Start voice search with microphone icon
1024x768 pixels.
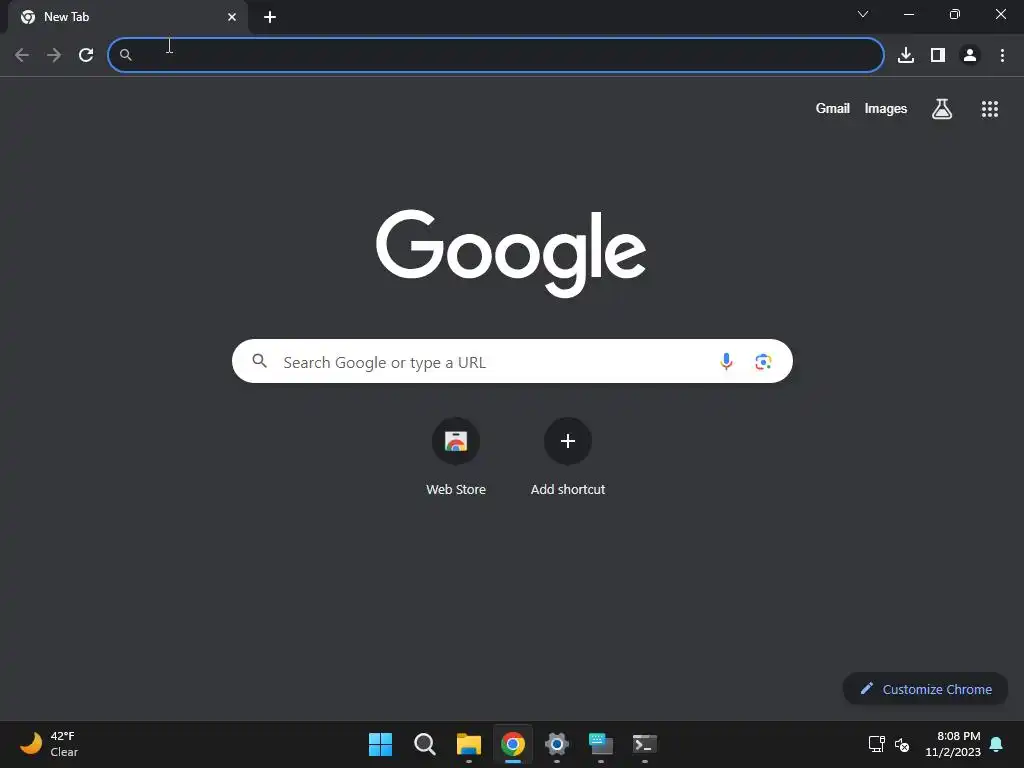coord(726,361)
